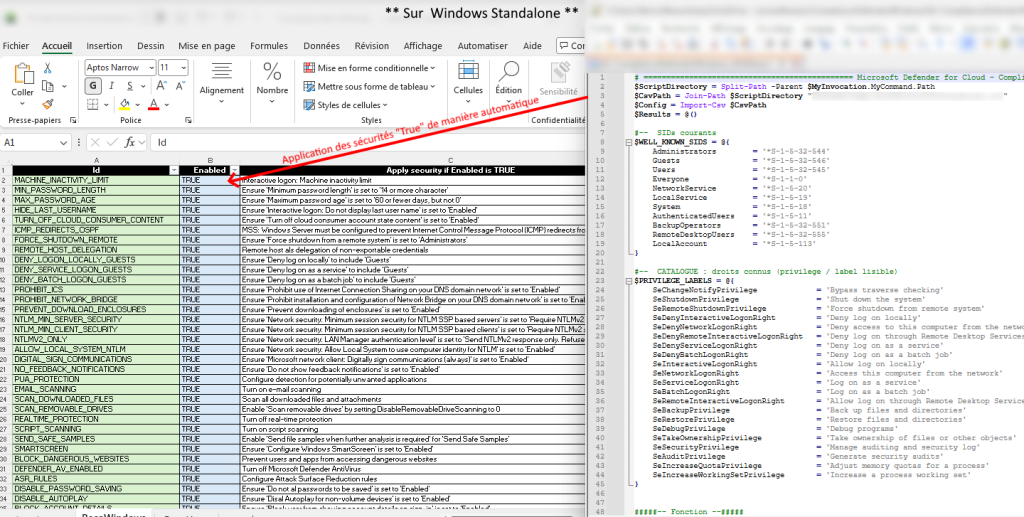Click the Édition magnifier icon

(508, 72)
